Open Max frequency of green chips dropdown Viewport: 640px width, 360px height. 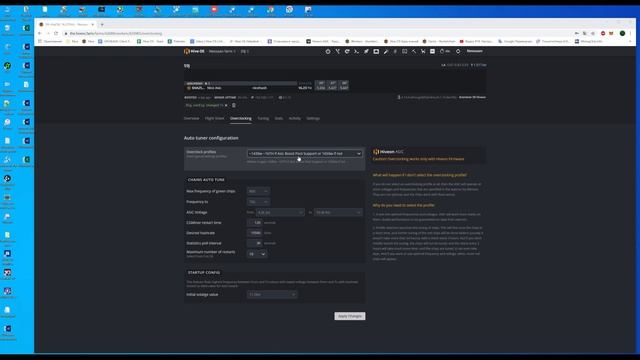tap(258, 191)
